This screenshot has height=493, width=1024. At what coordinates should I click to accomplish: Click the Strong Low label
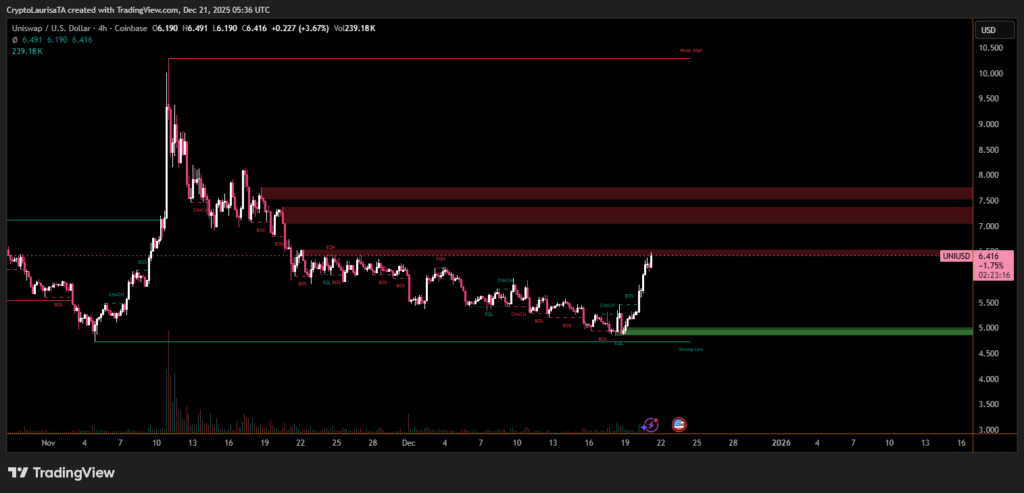pyautogui.click(x=690, y=349)
